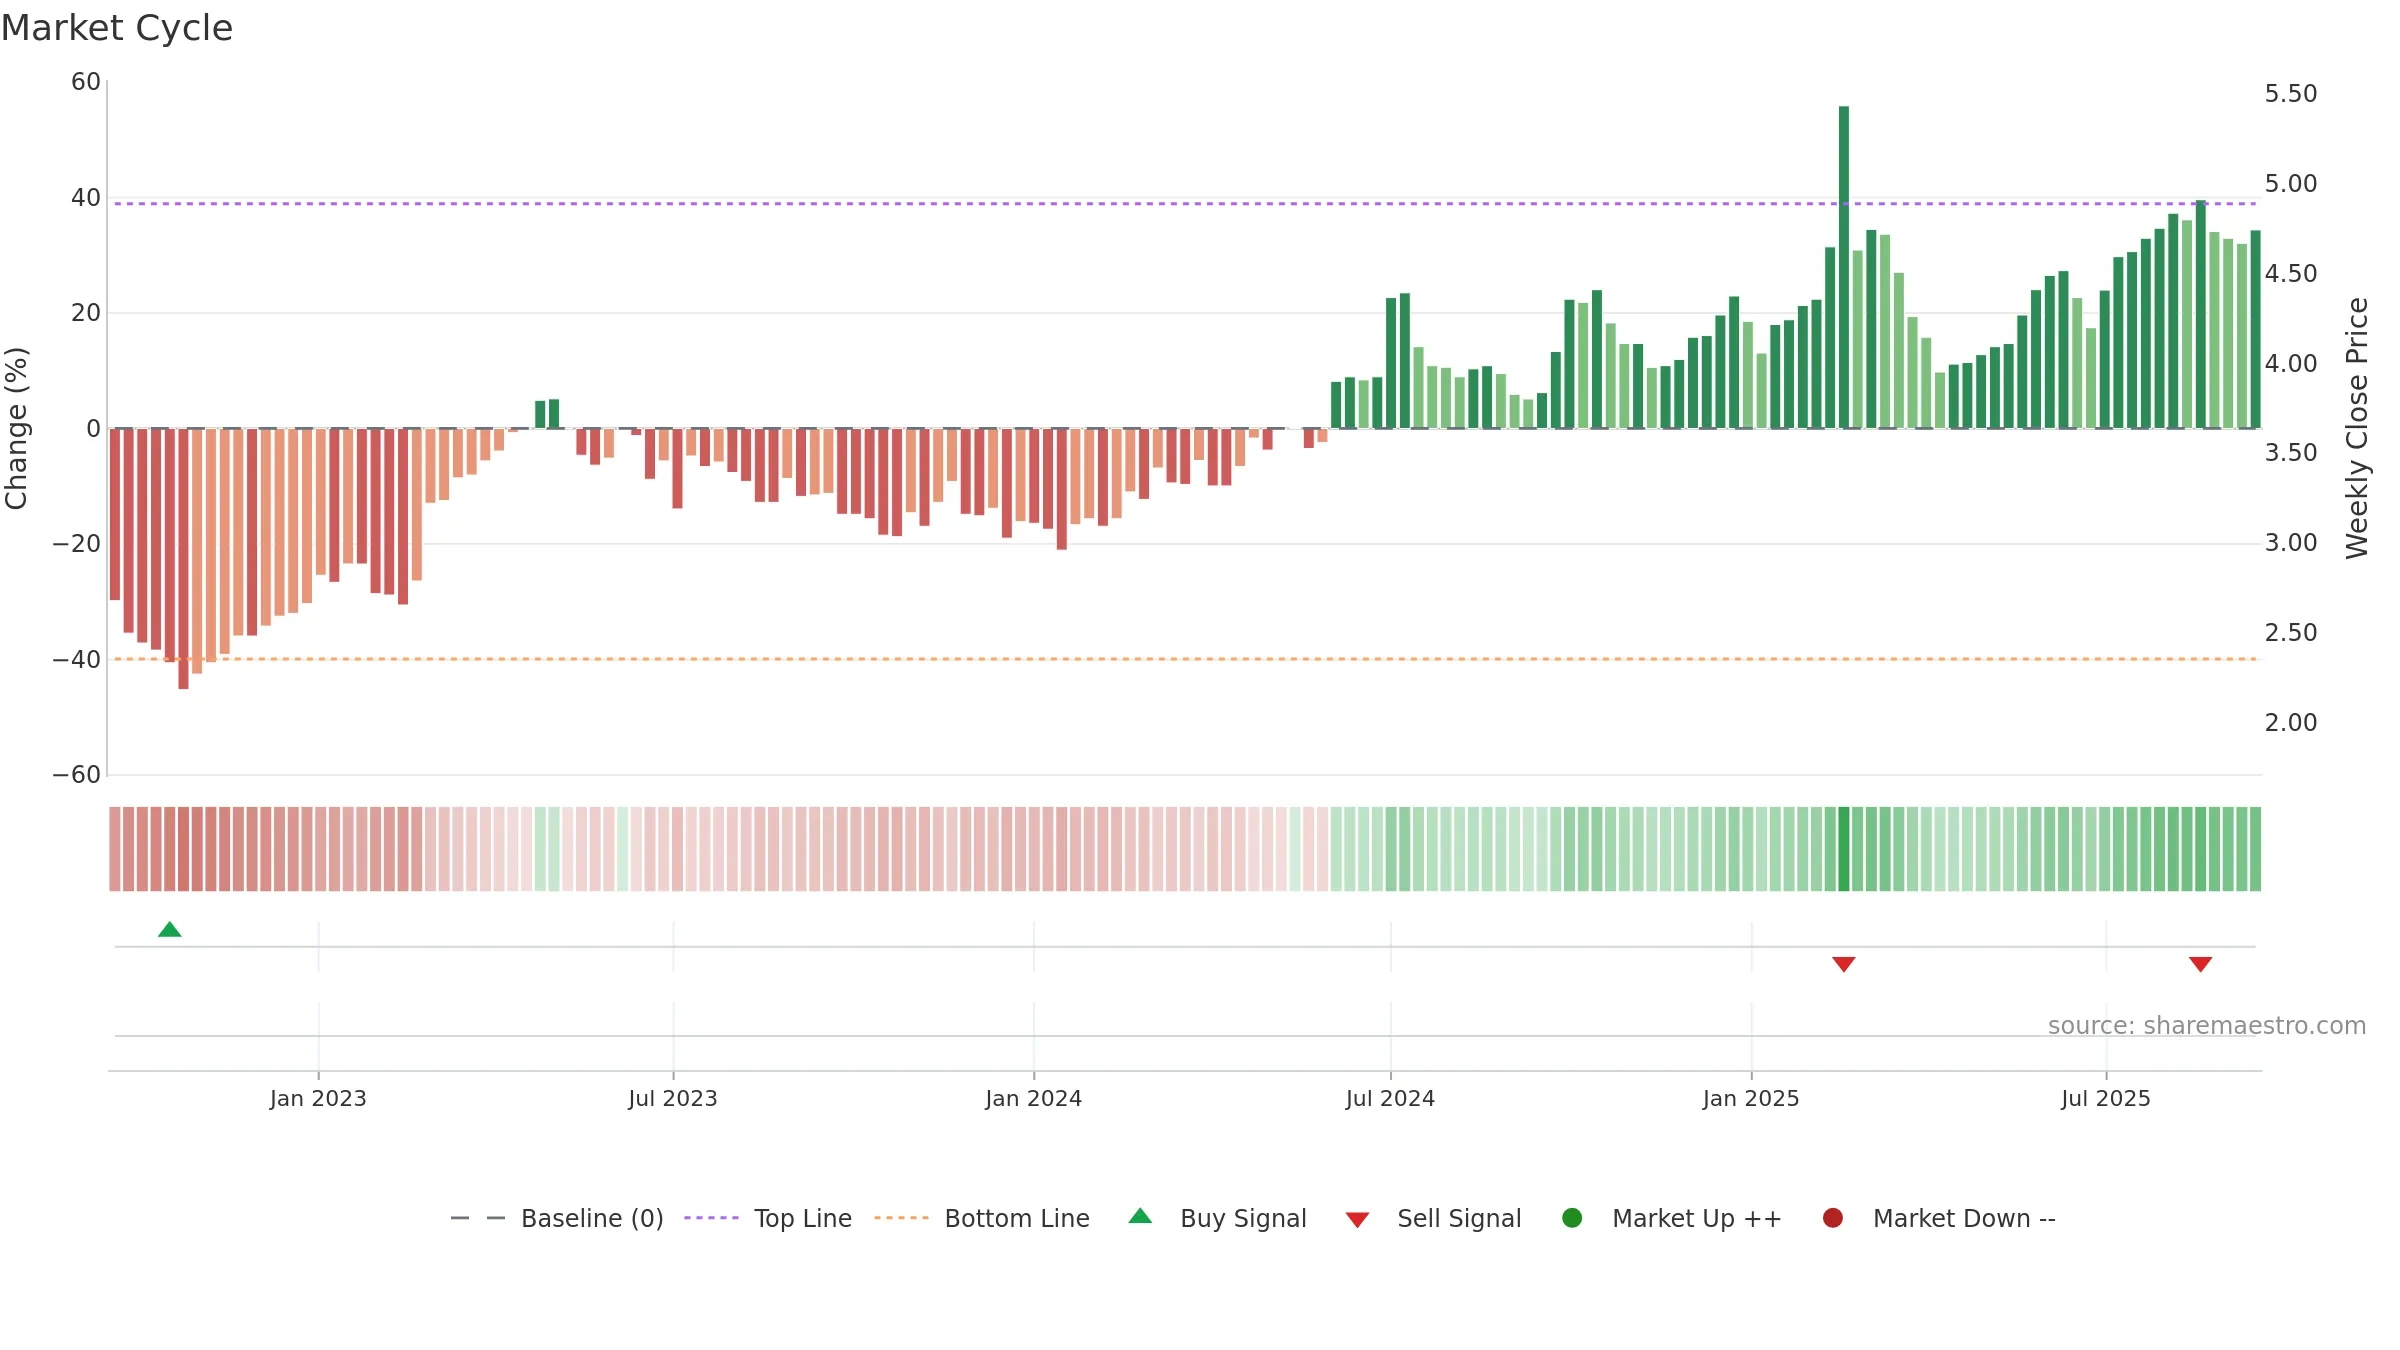Viewport: 2400px width, 1350px height.
Task: Click the dark green heatmap strip cell
Action: click(1844, 849)
